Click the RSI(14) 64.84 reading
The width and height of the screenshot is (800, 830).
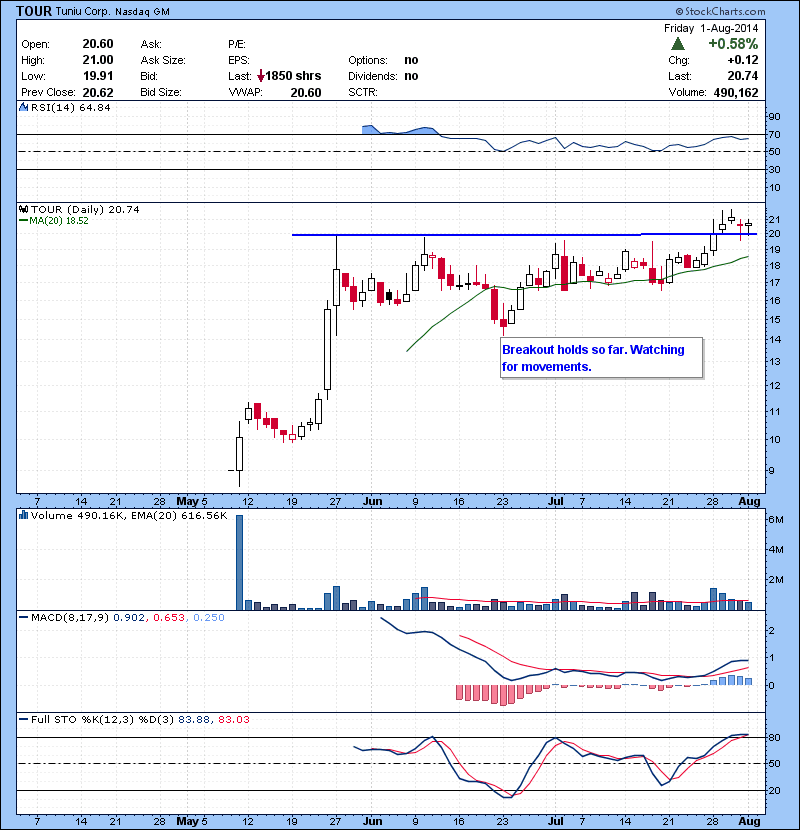(71, 107)
